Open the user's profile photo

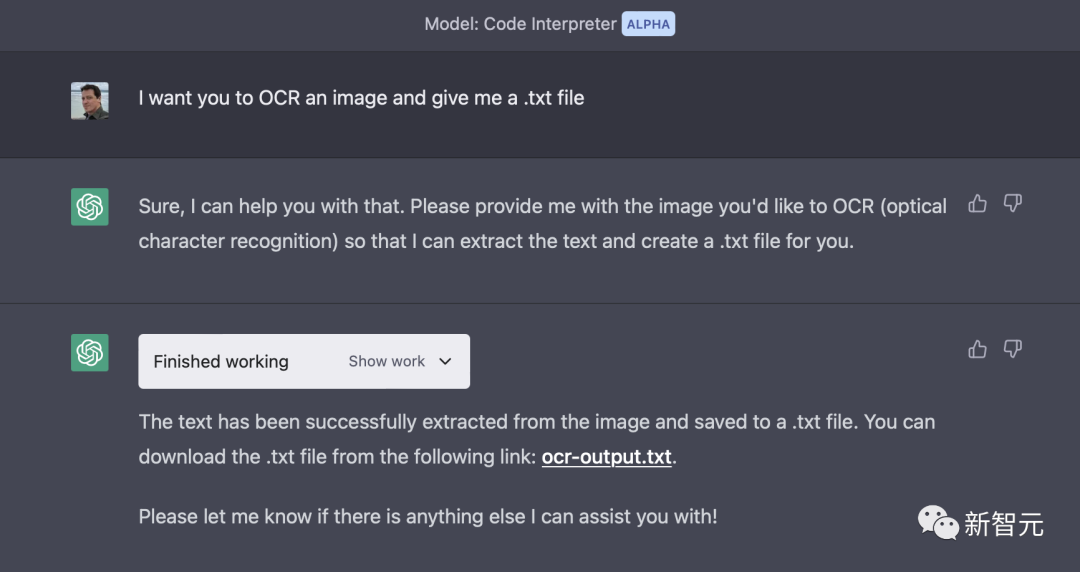pos(90,101)
